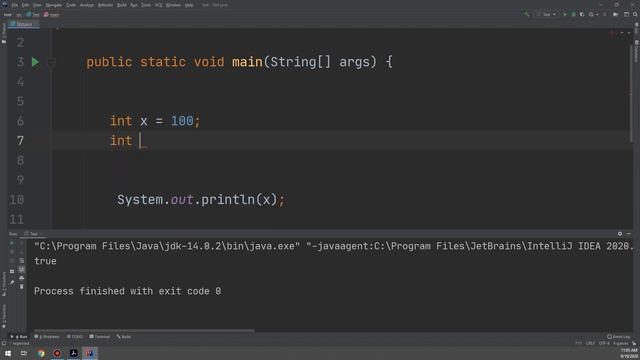Click Search Everywhere magnifier icon

(x=635, y=14)
